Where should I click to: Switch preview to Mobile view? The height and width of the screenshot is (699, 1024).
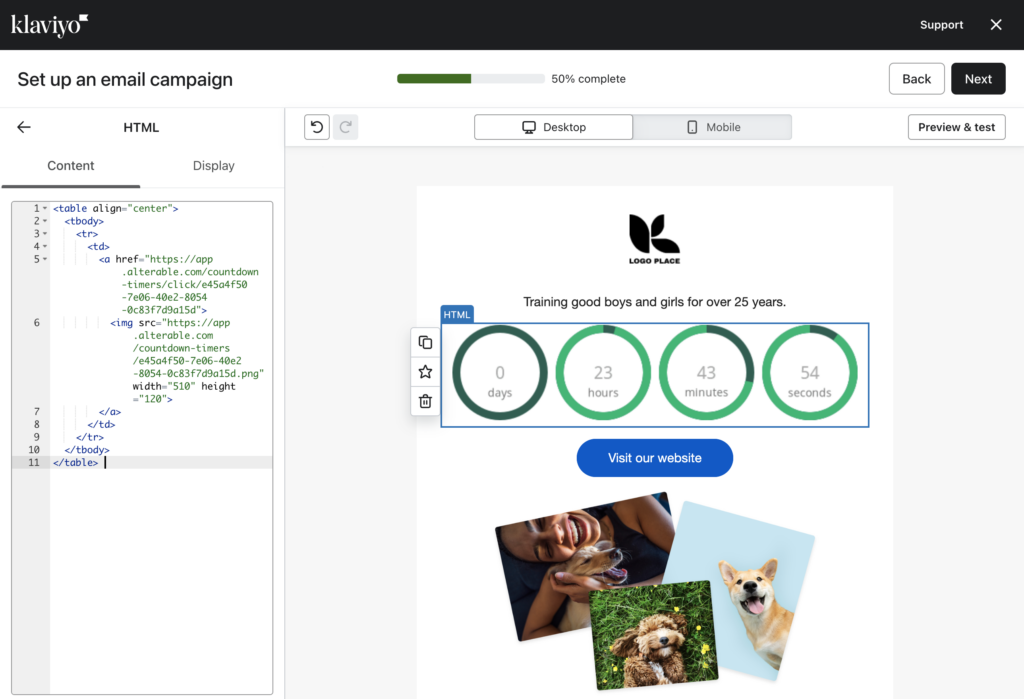click(712, 127)
